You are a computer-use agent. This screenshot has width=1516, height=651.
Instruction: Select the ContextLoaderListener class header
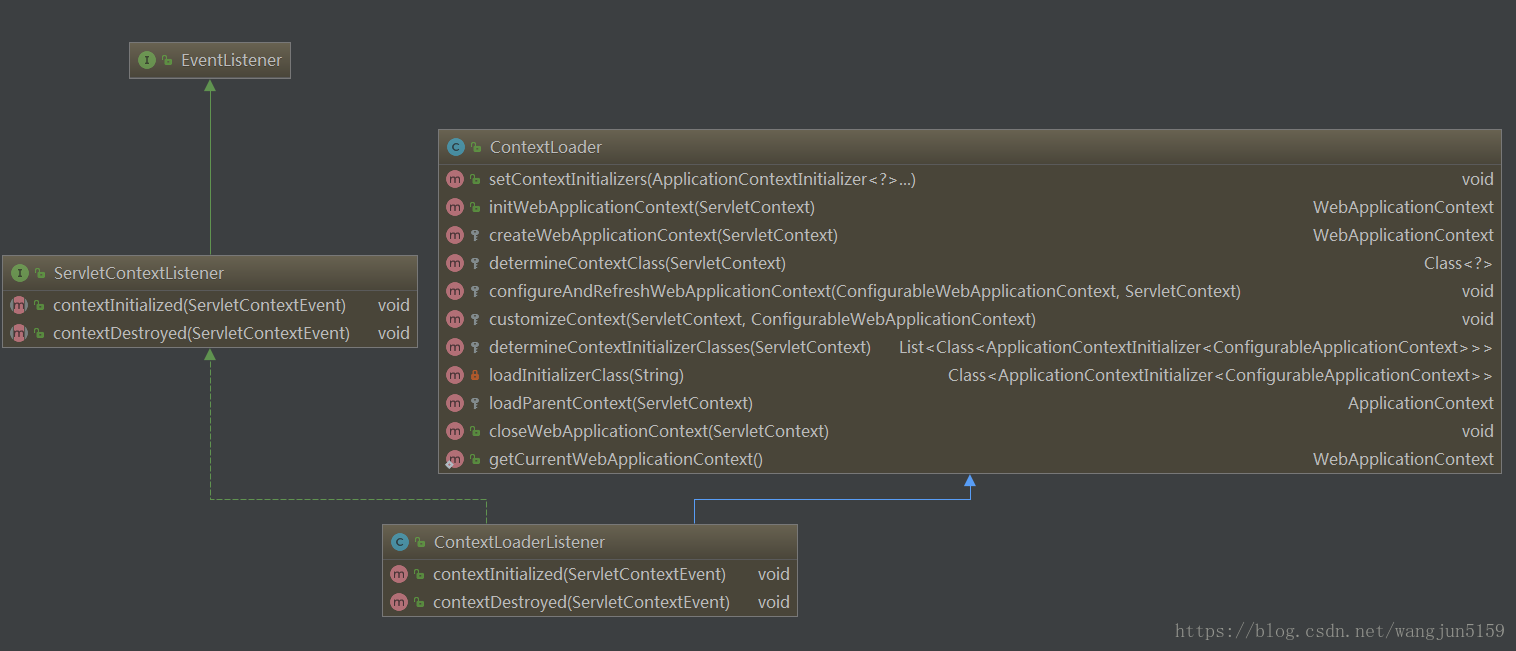[590, 542]
